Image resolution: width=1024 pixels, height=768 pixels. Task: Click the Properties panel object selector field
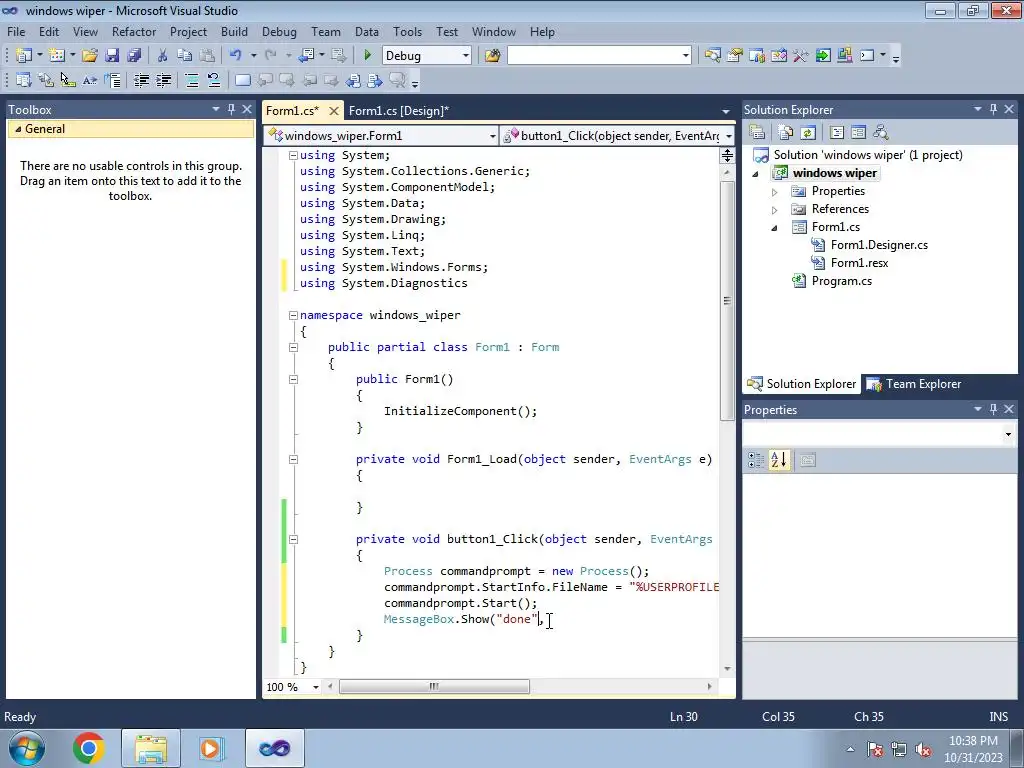click(879, 434)
